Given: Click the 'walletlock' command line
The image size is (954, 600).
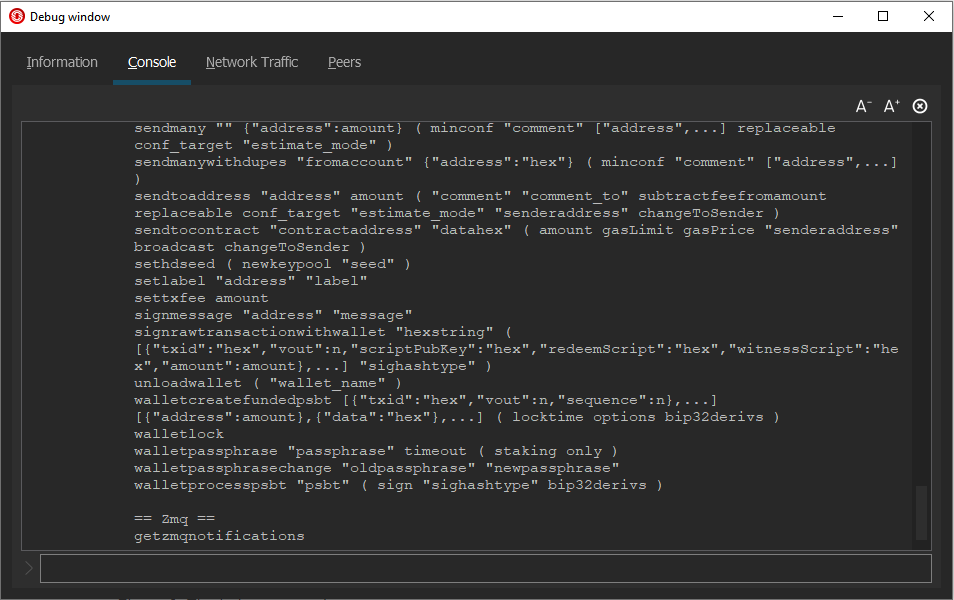Looking at the screenshot, I should click(x=179, y=434).
